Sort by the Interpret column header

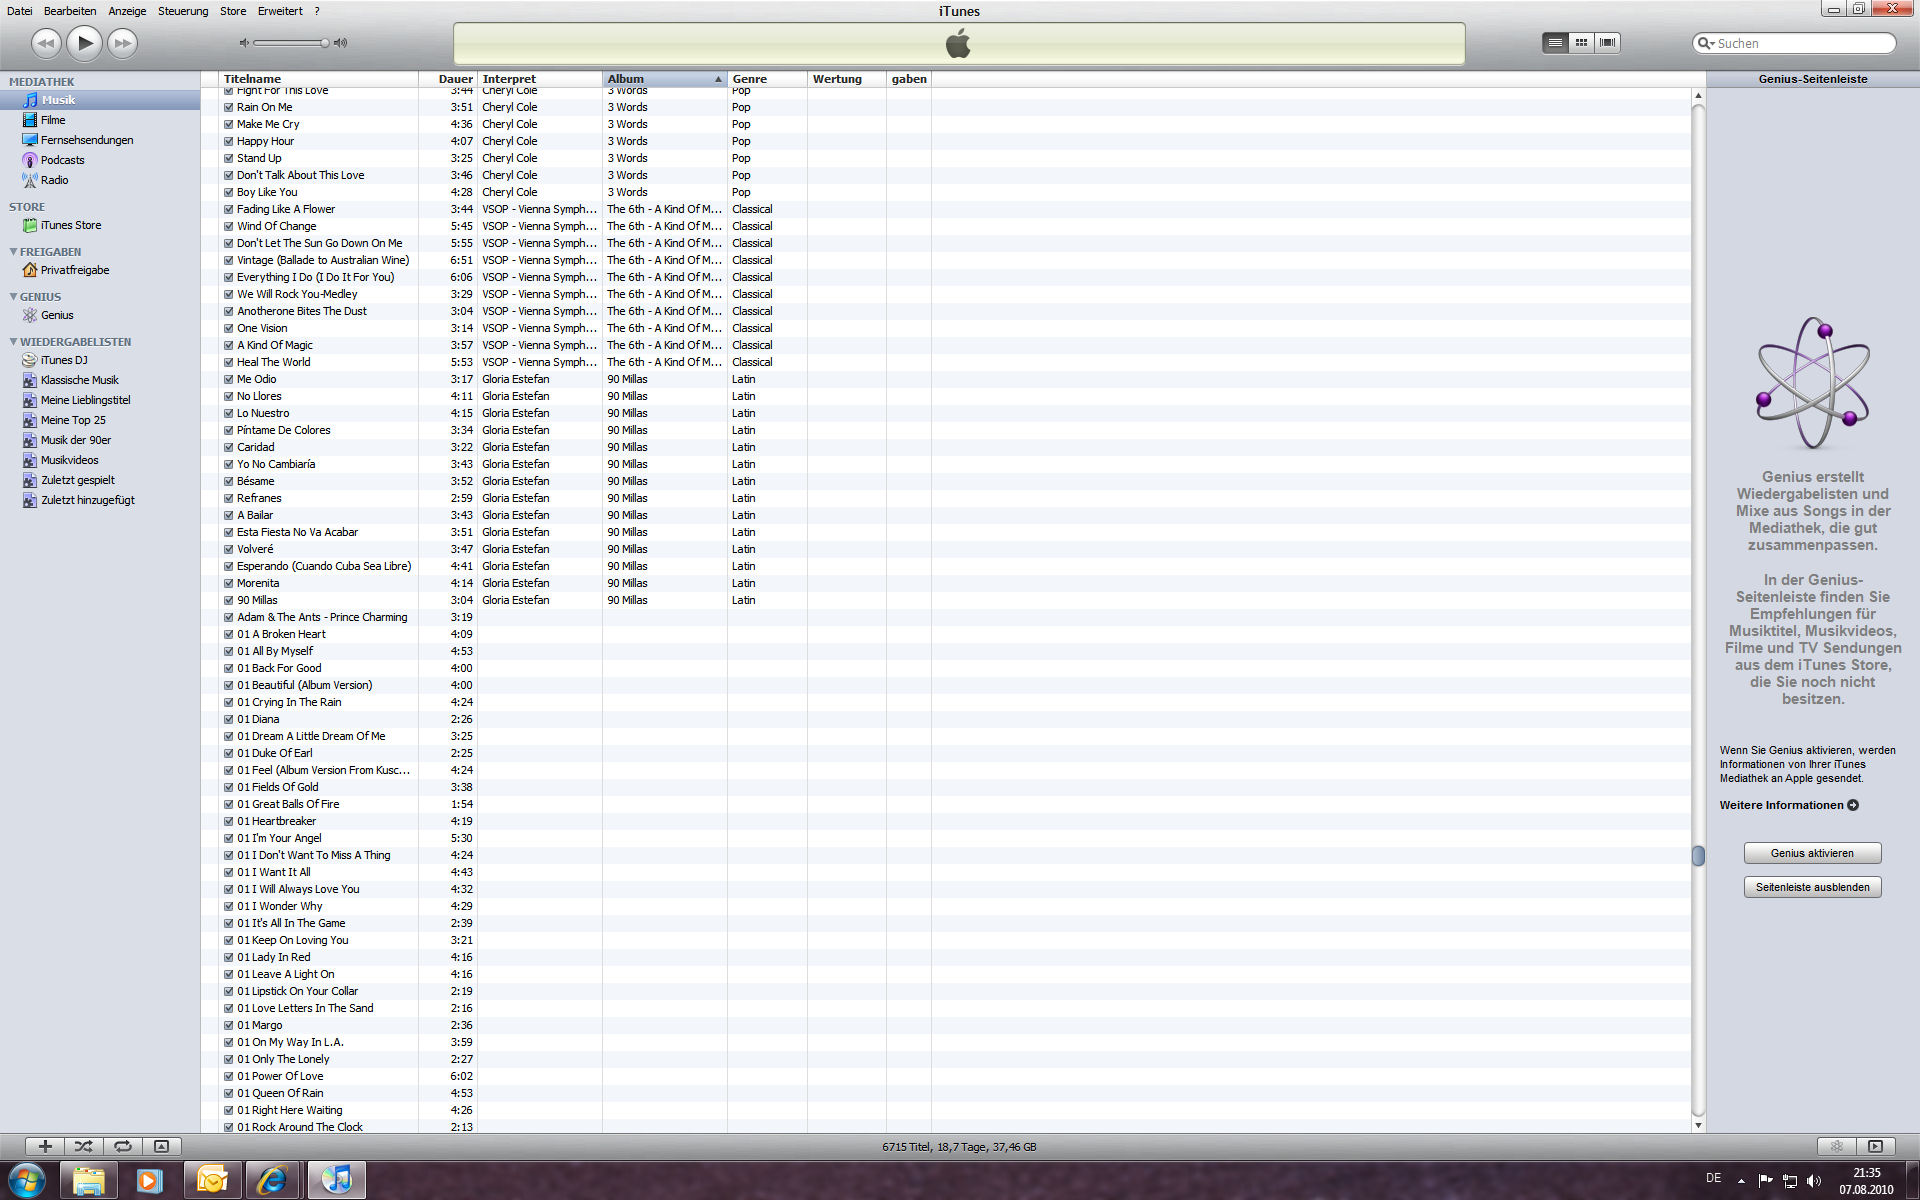point(540,79)
